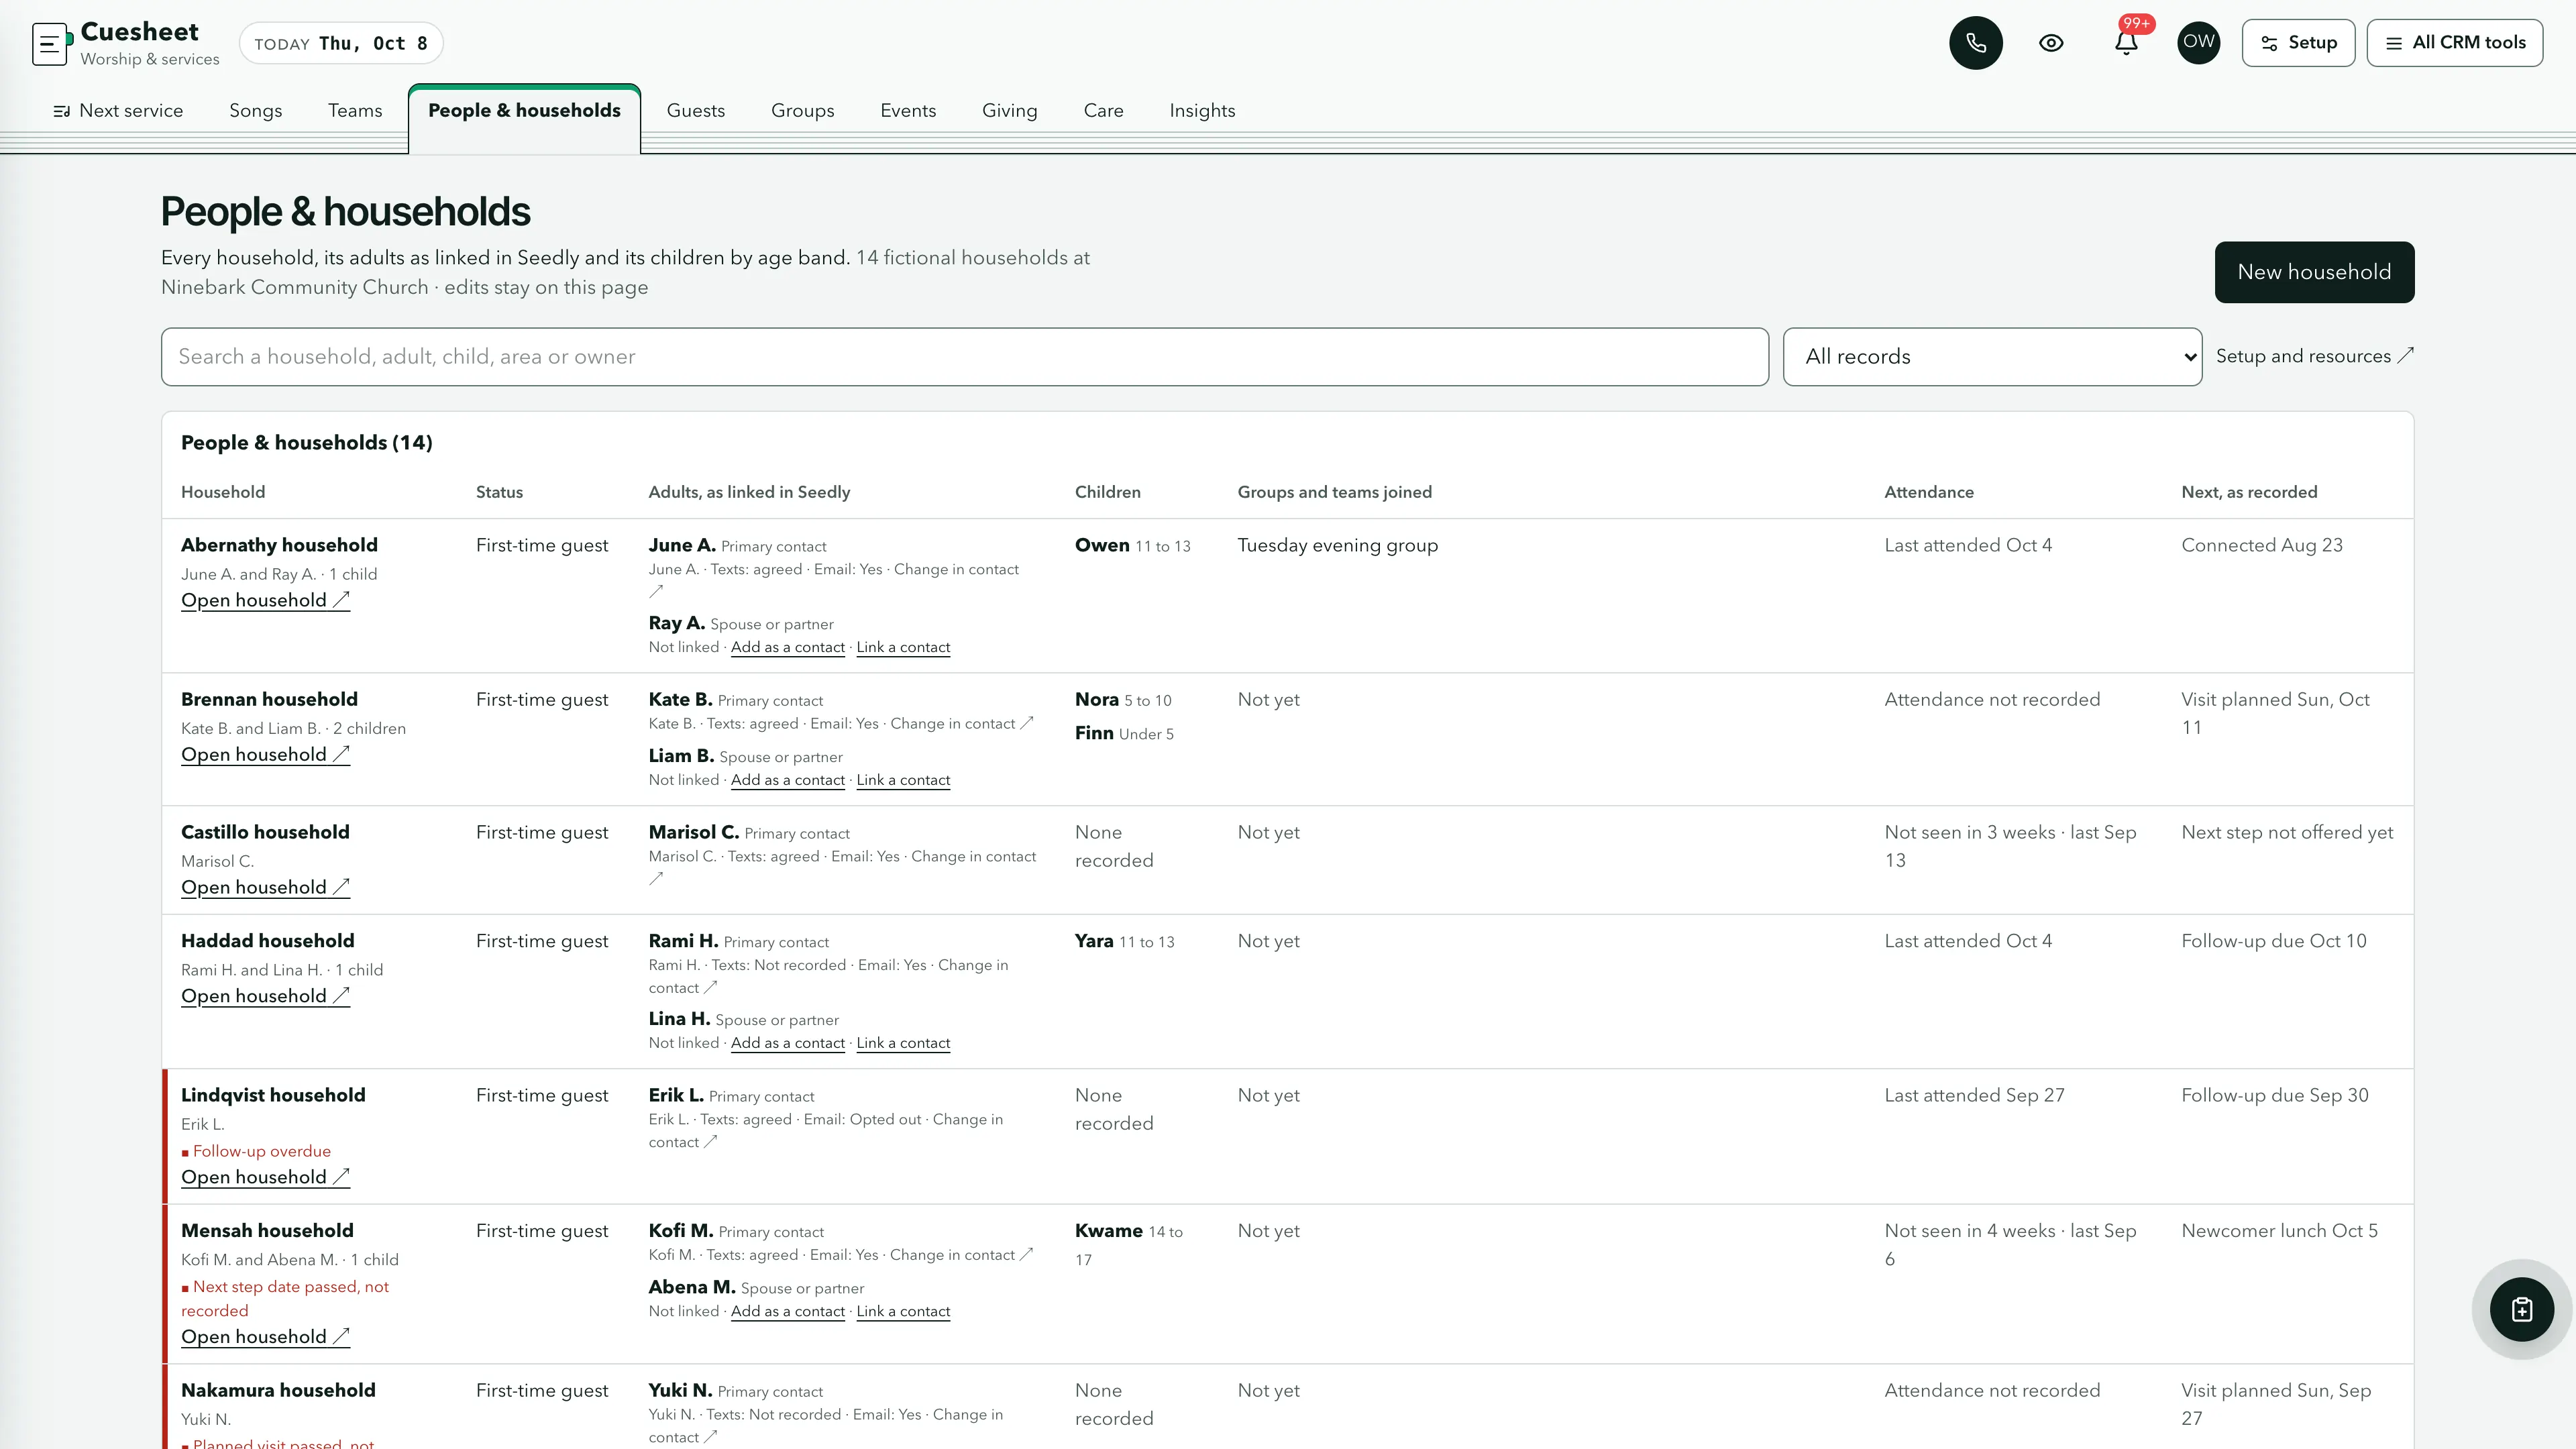Switch to the Guests tab

click(x=695, y=111)
